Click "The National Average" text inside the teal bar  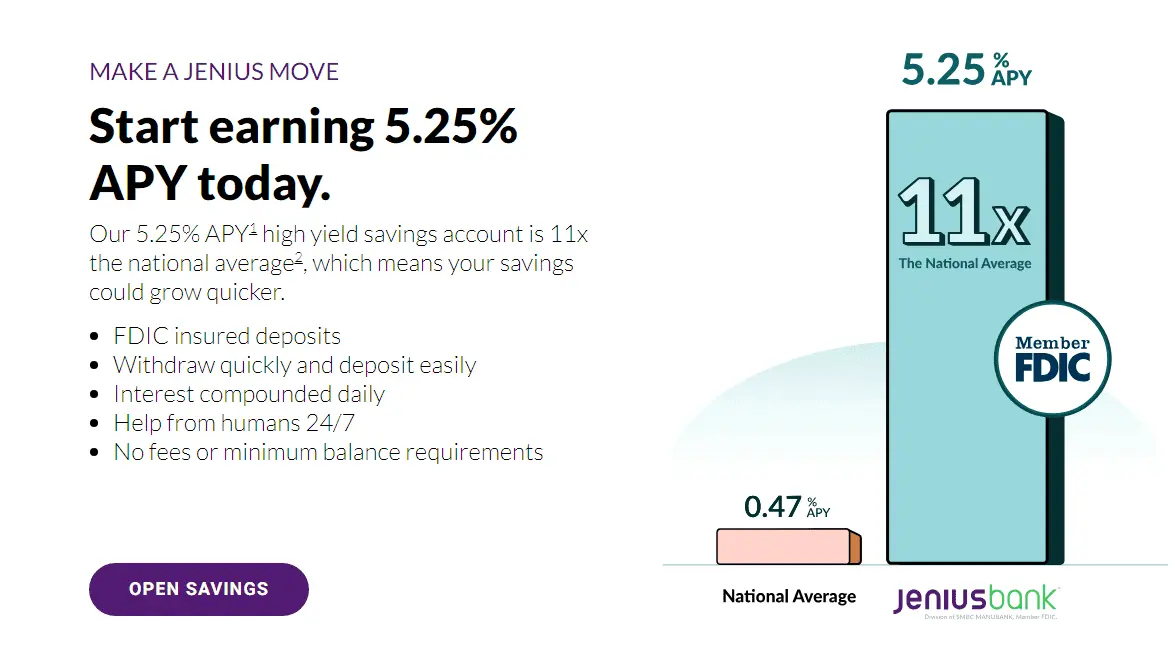(964, 264)
